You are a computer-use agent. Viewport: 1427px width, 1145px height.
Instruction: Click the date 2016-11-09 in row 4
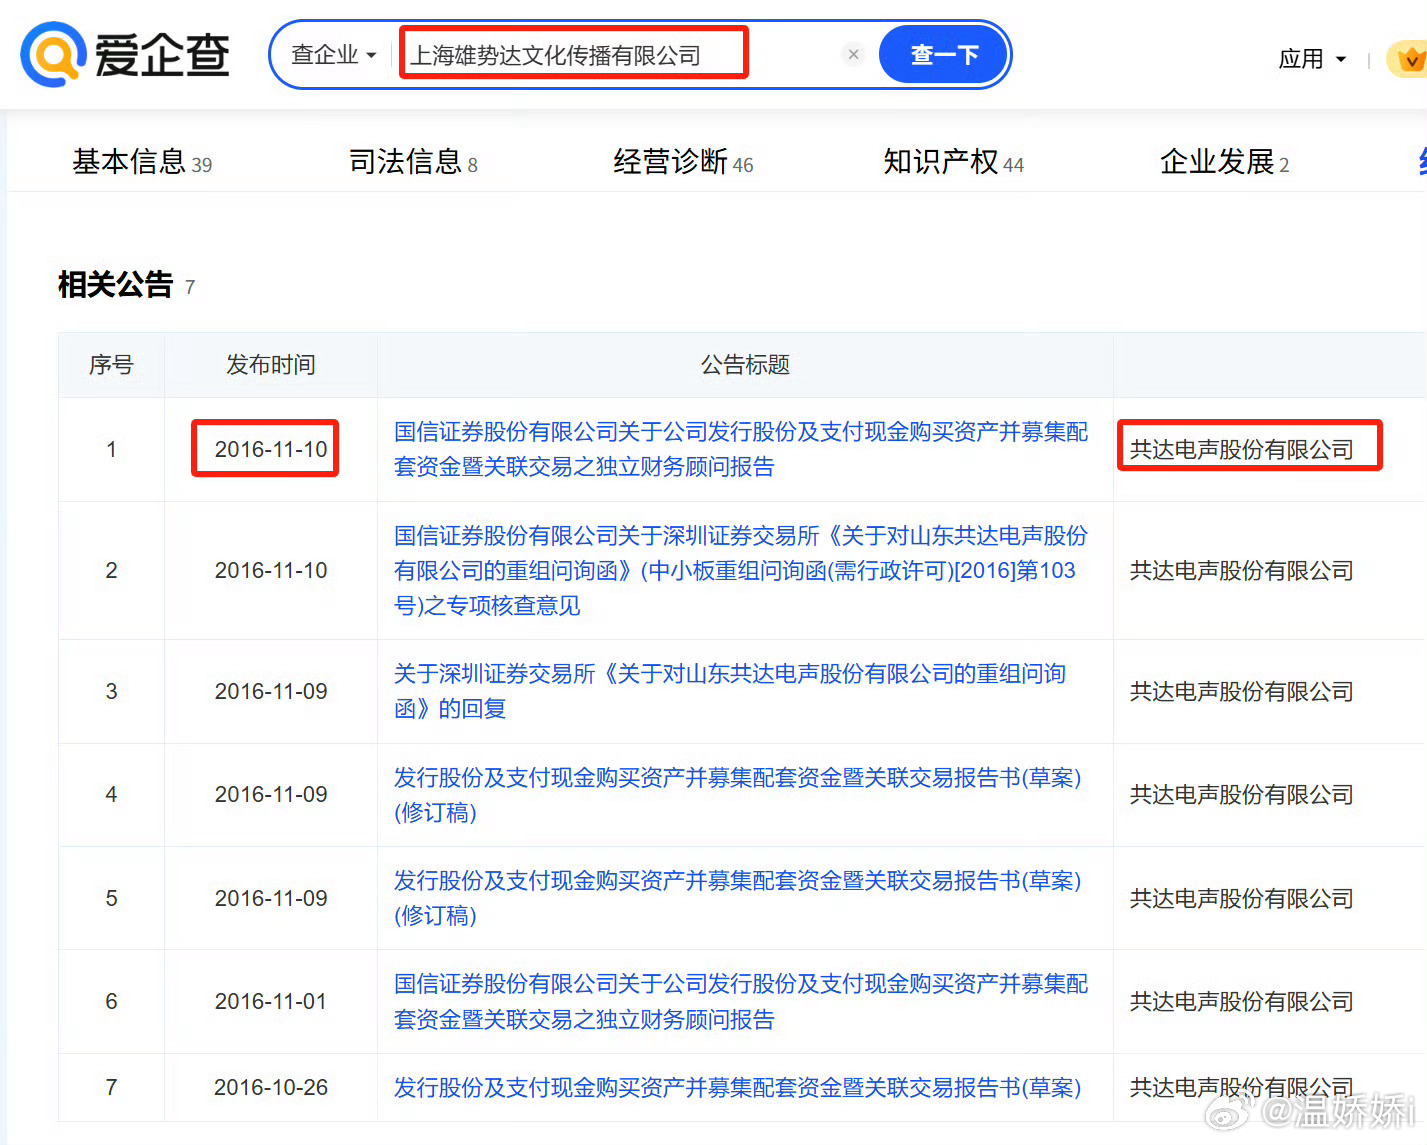[271, 794]
